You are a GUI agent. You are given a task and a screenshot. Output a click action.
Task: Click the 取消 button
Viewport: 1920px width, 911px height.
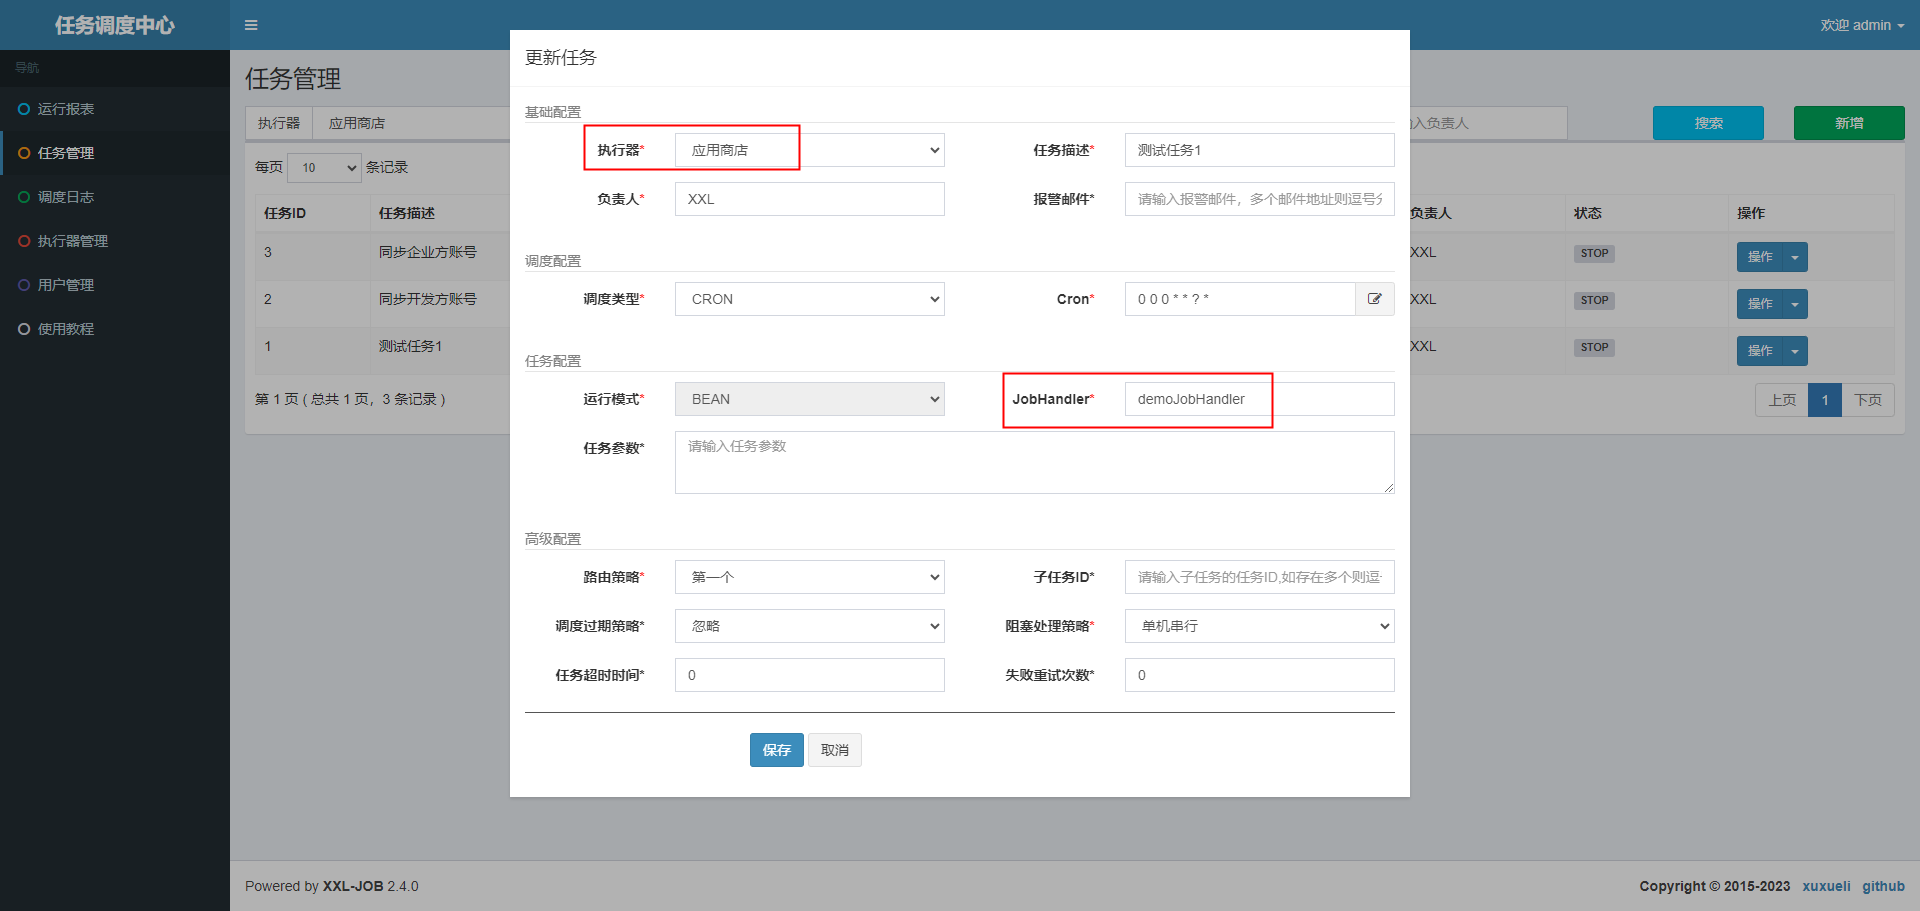(835, 750)
